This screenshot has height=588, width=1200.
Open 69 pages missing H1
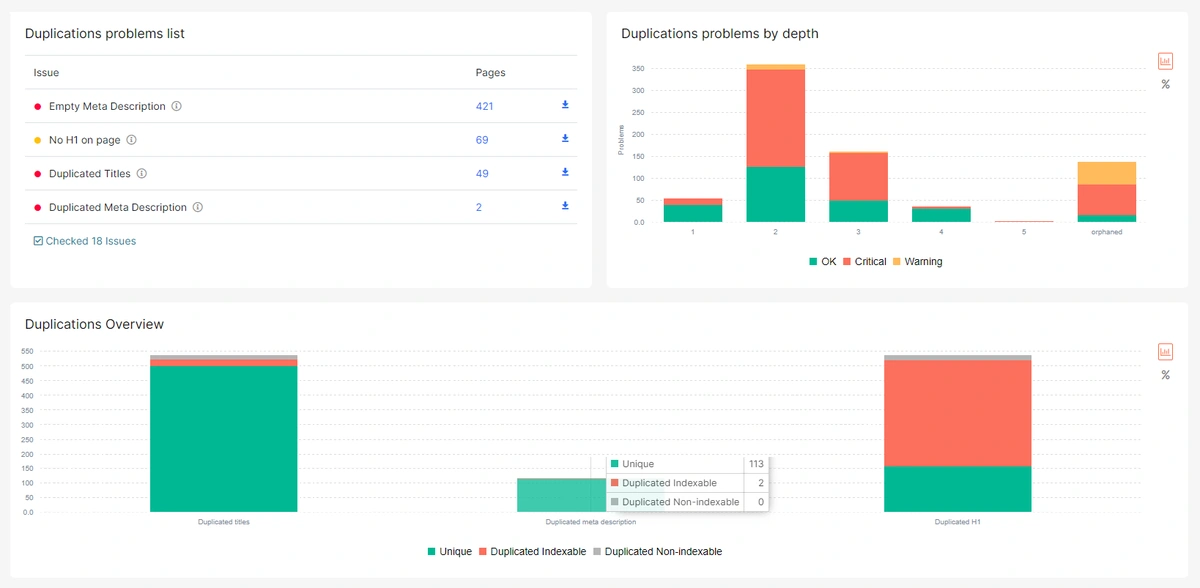click(482, 139)
